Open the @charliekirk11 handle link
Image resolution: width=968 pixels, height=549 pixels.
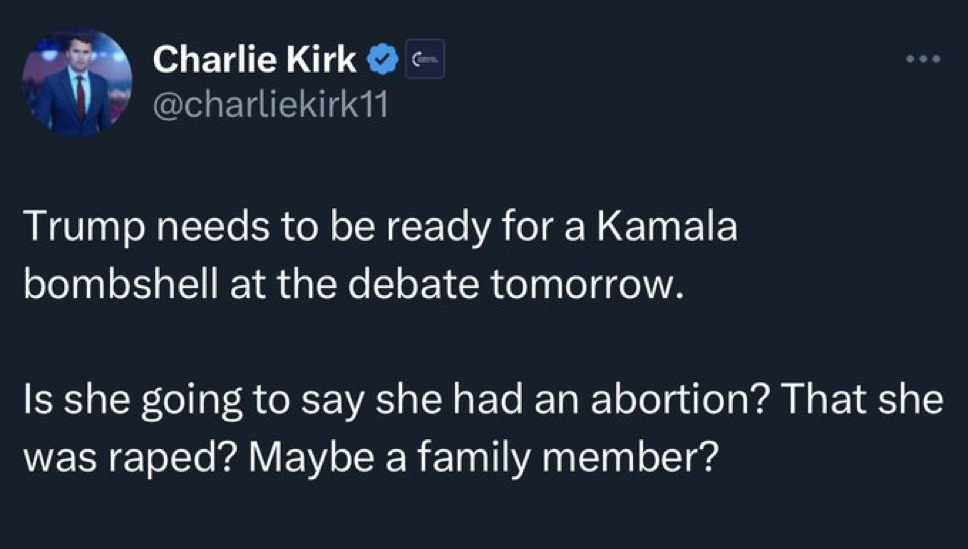pyautogui.click(x=269, y=104)
